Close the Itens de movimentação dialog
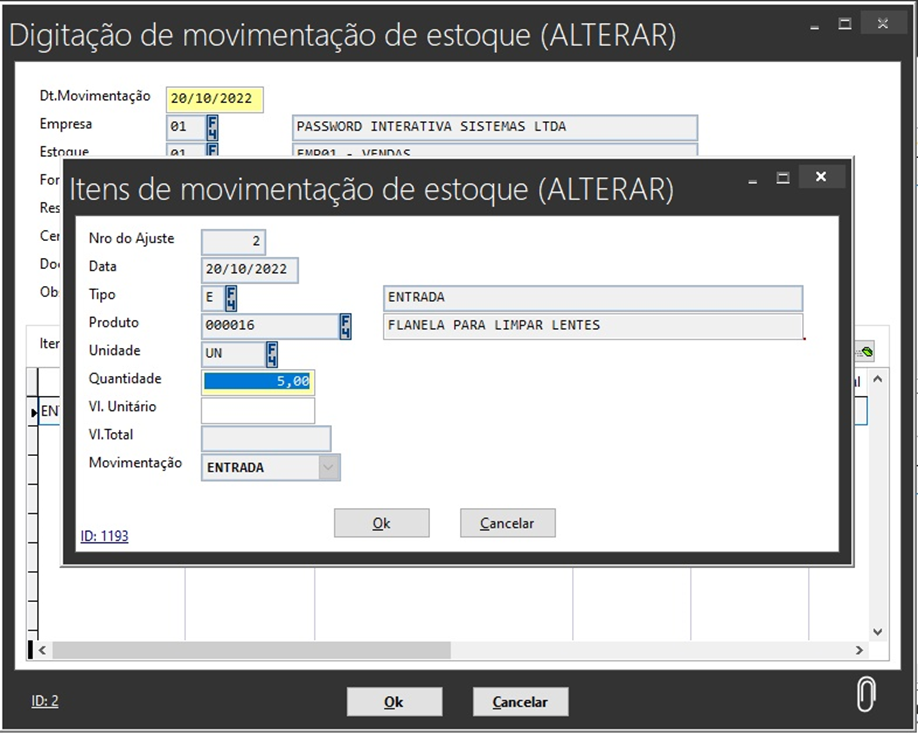This screenshot has height=735, width=918. tap(821, 177)
